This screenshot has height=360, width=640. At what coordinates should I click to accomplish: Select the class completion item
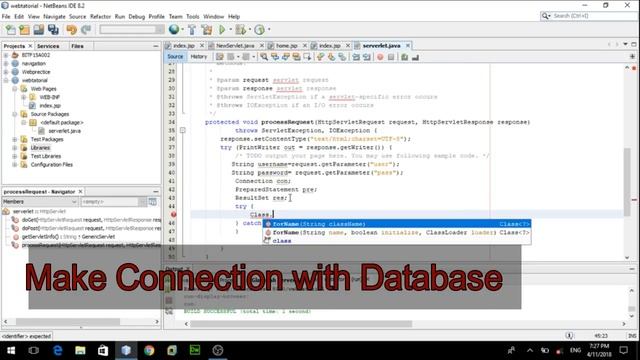[x=397, y=241]
